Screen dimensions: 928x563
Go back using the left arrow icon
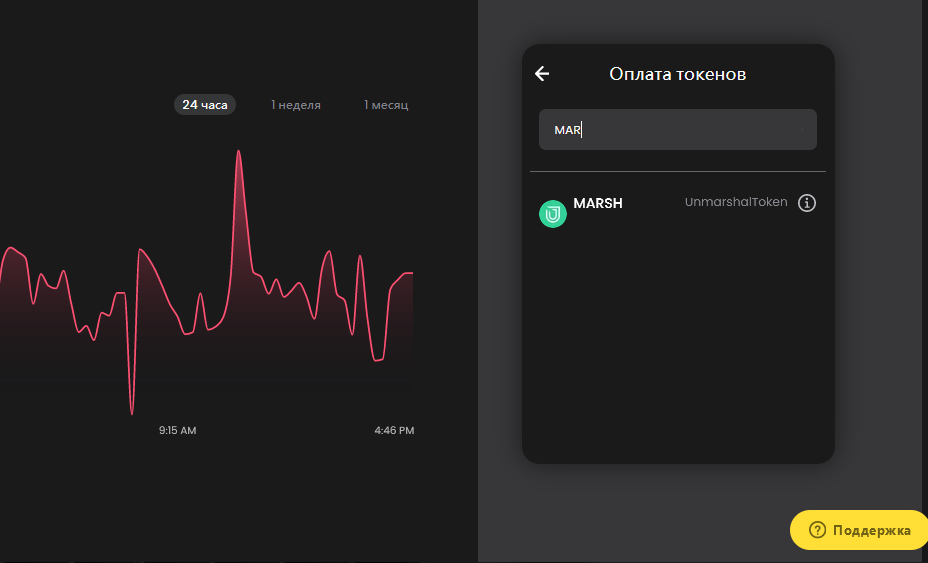(x=542, y=73)
